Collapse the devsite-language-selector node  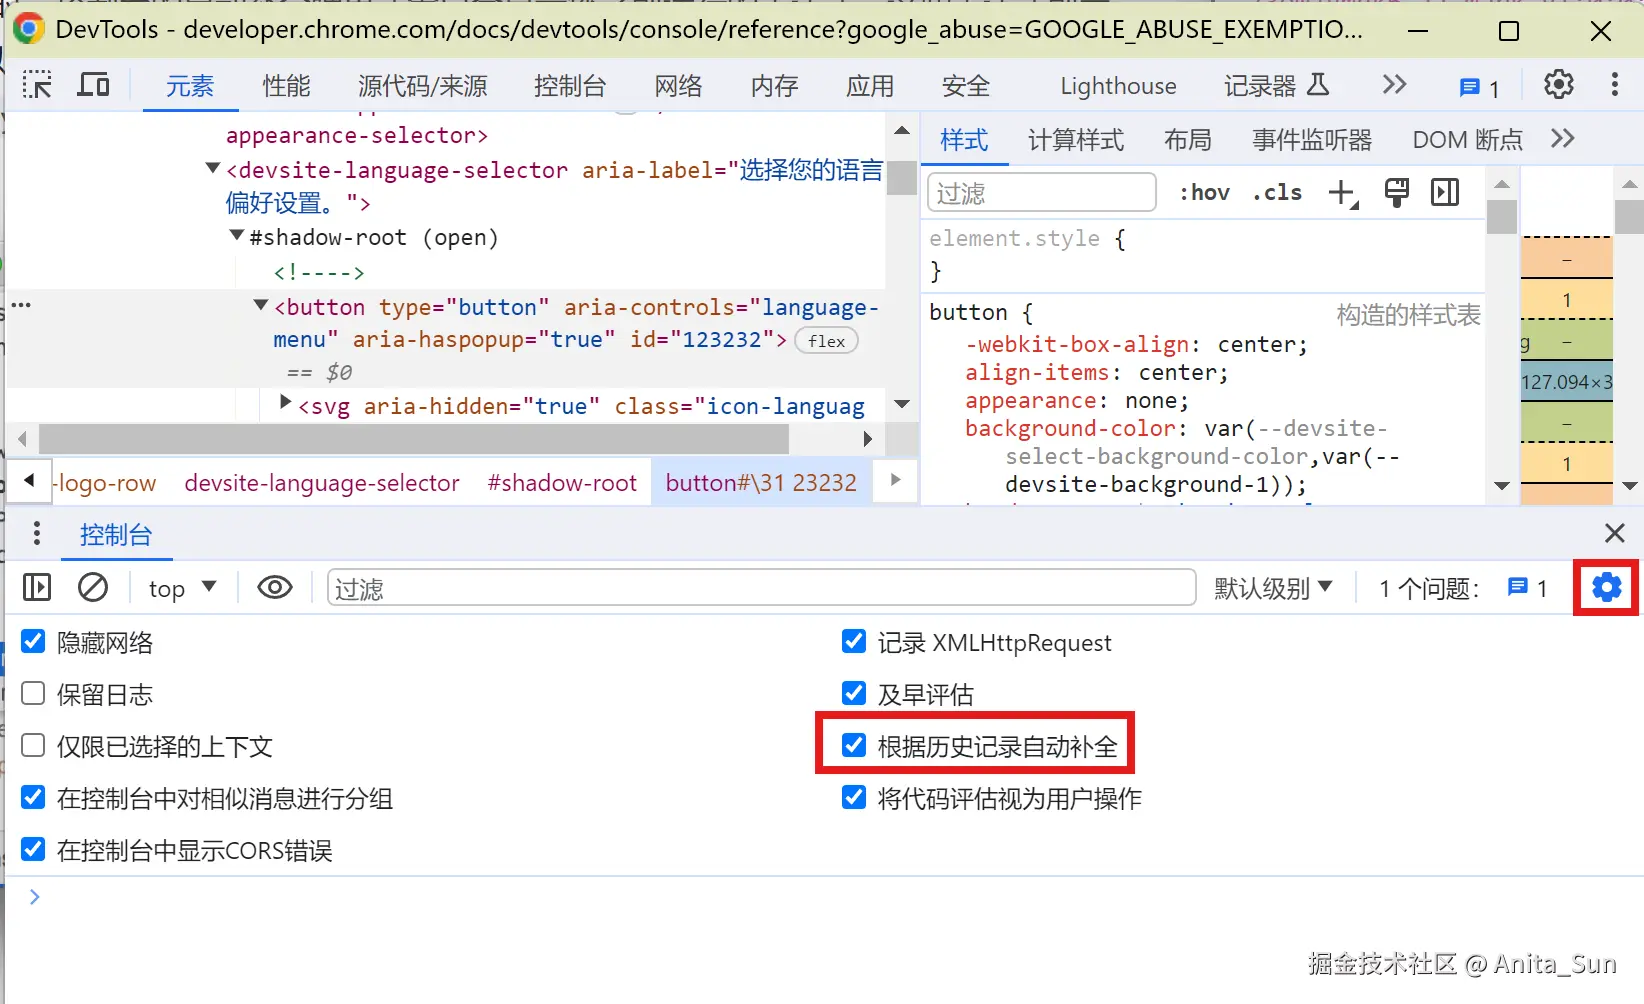coord(212,169)
